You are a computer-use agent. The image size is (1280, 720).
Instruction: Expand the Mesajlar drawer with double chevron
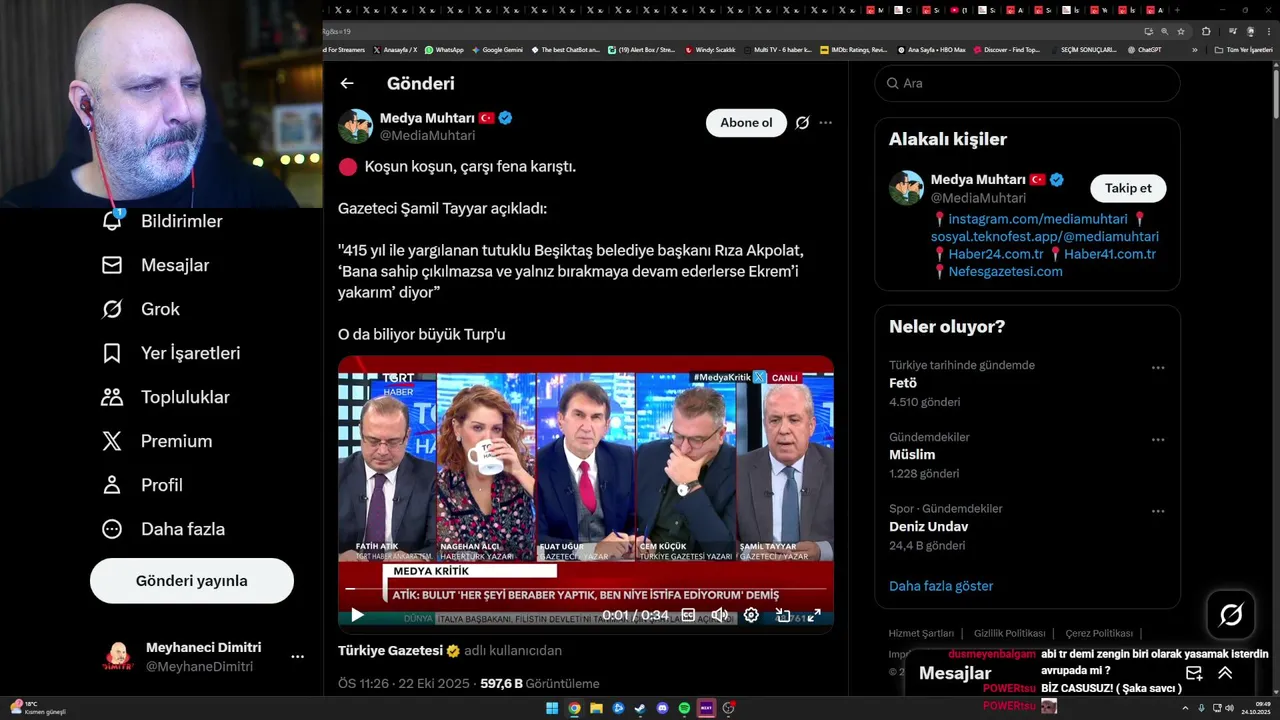(1225, 673)
